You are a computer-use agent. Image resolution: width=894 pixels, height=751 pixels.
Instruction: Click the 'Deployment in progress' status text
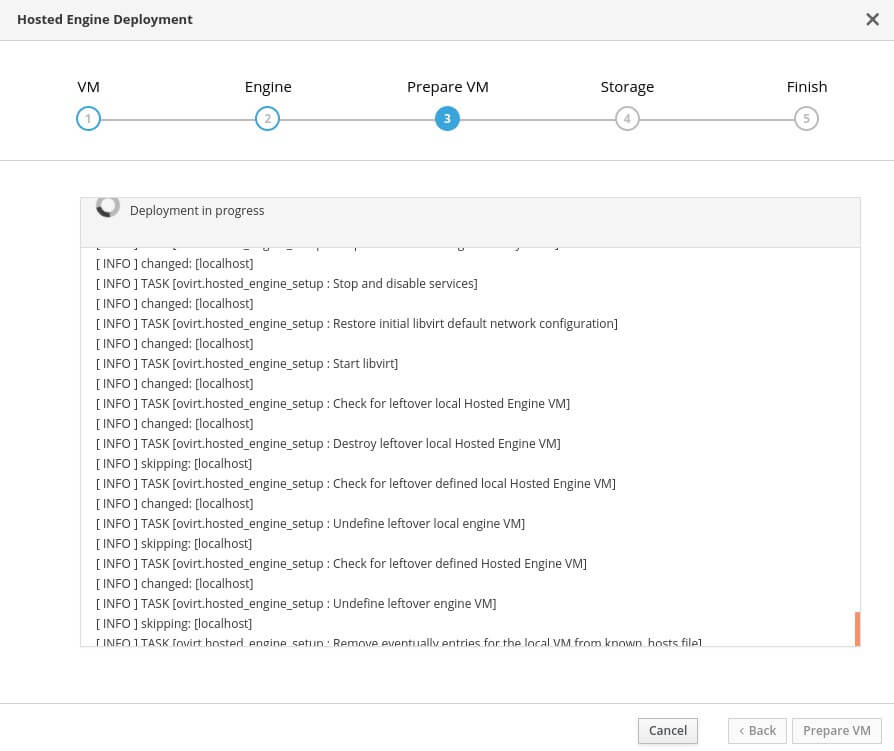click(x=197, y=211)
